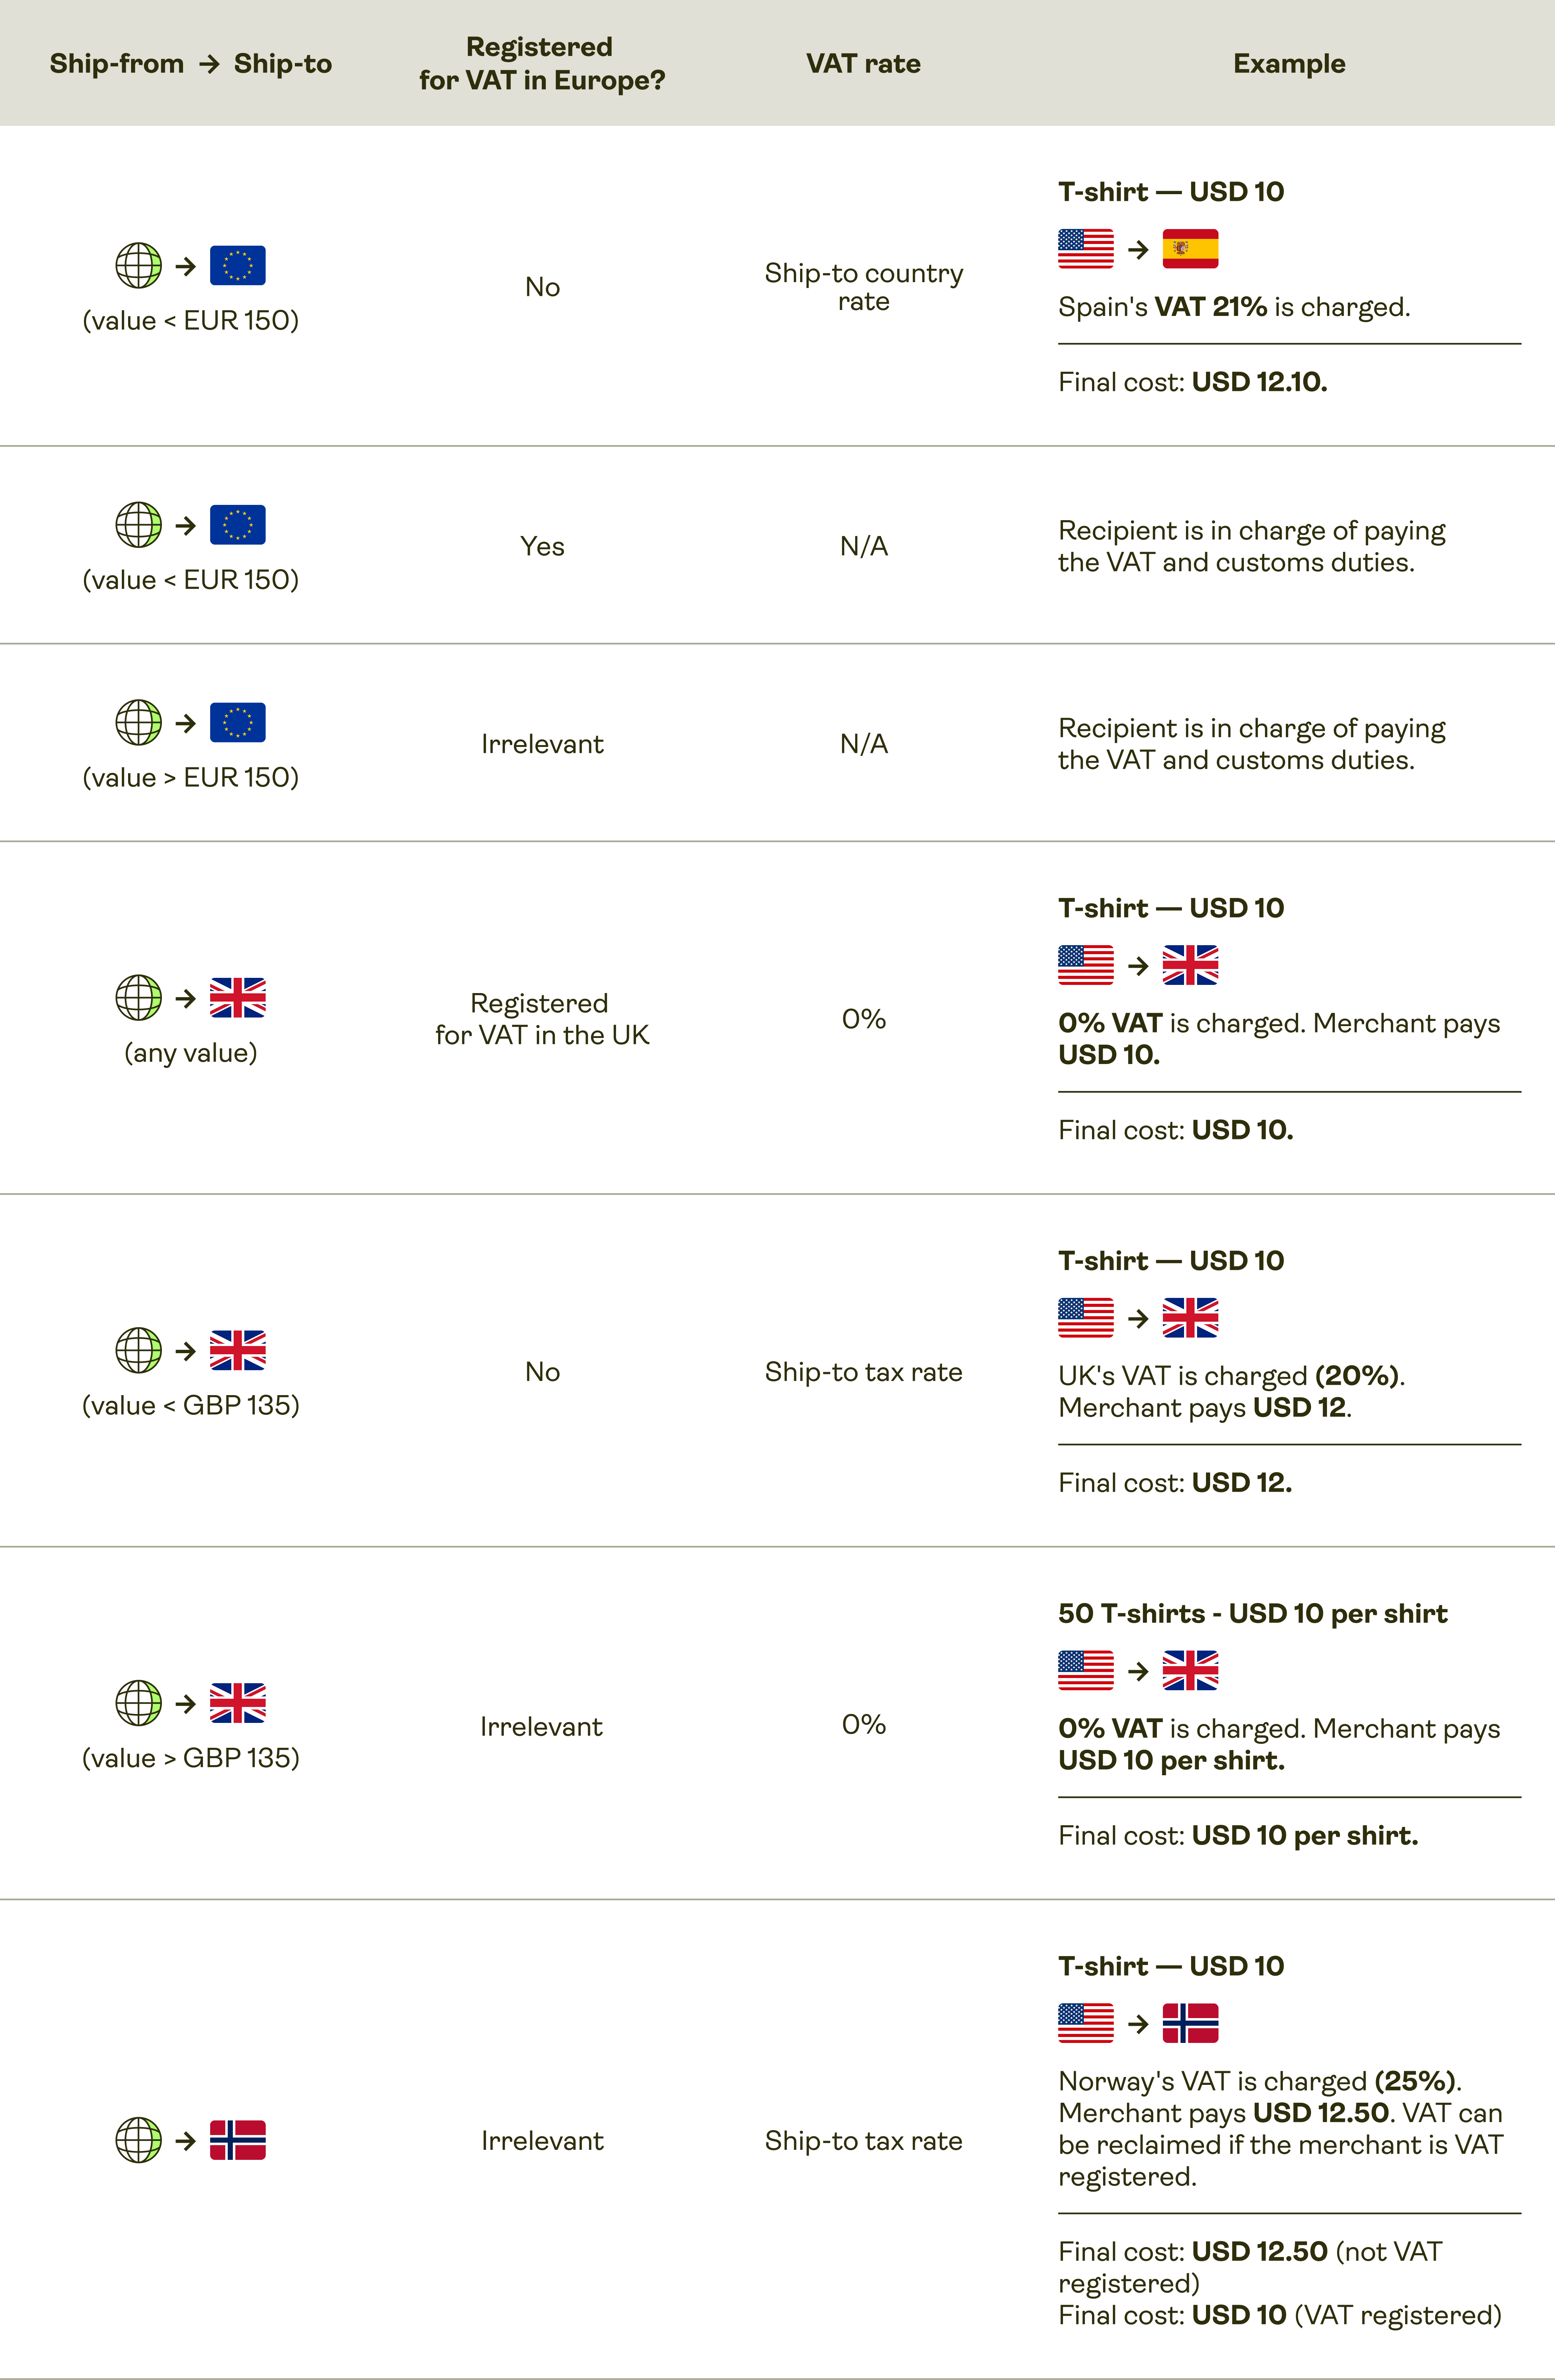Image resolution: width=1555 pixels, height=2380 pixels.
Task: Click "Spain's VAT 21% is charged" text
Action: (x=1234, y=307)
